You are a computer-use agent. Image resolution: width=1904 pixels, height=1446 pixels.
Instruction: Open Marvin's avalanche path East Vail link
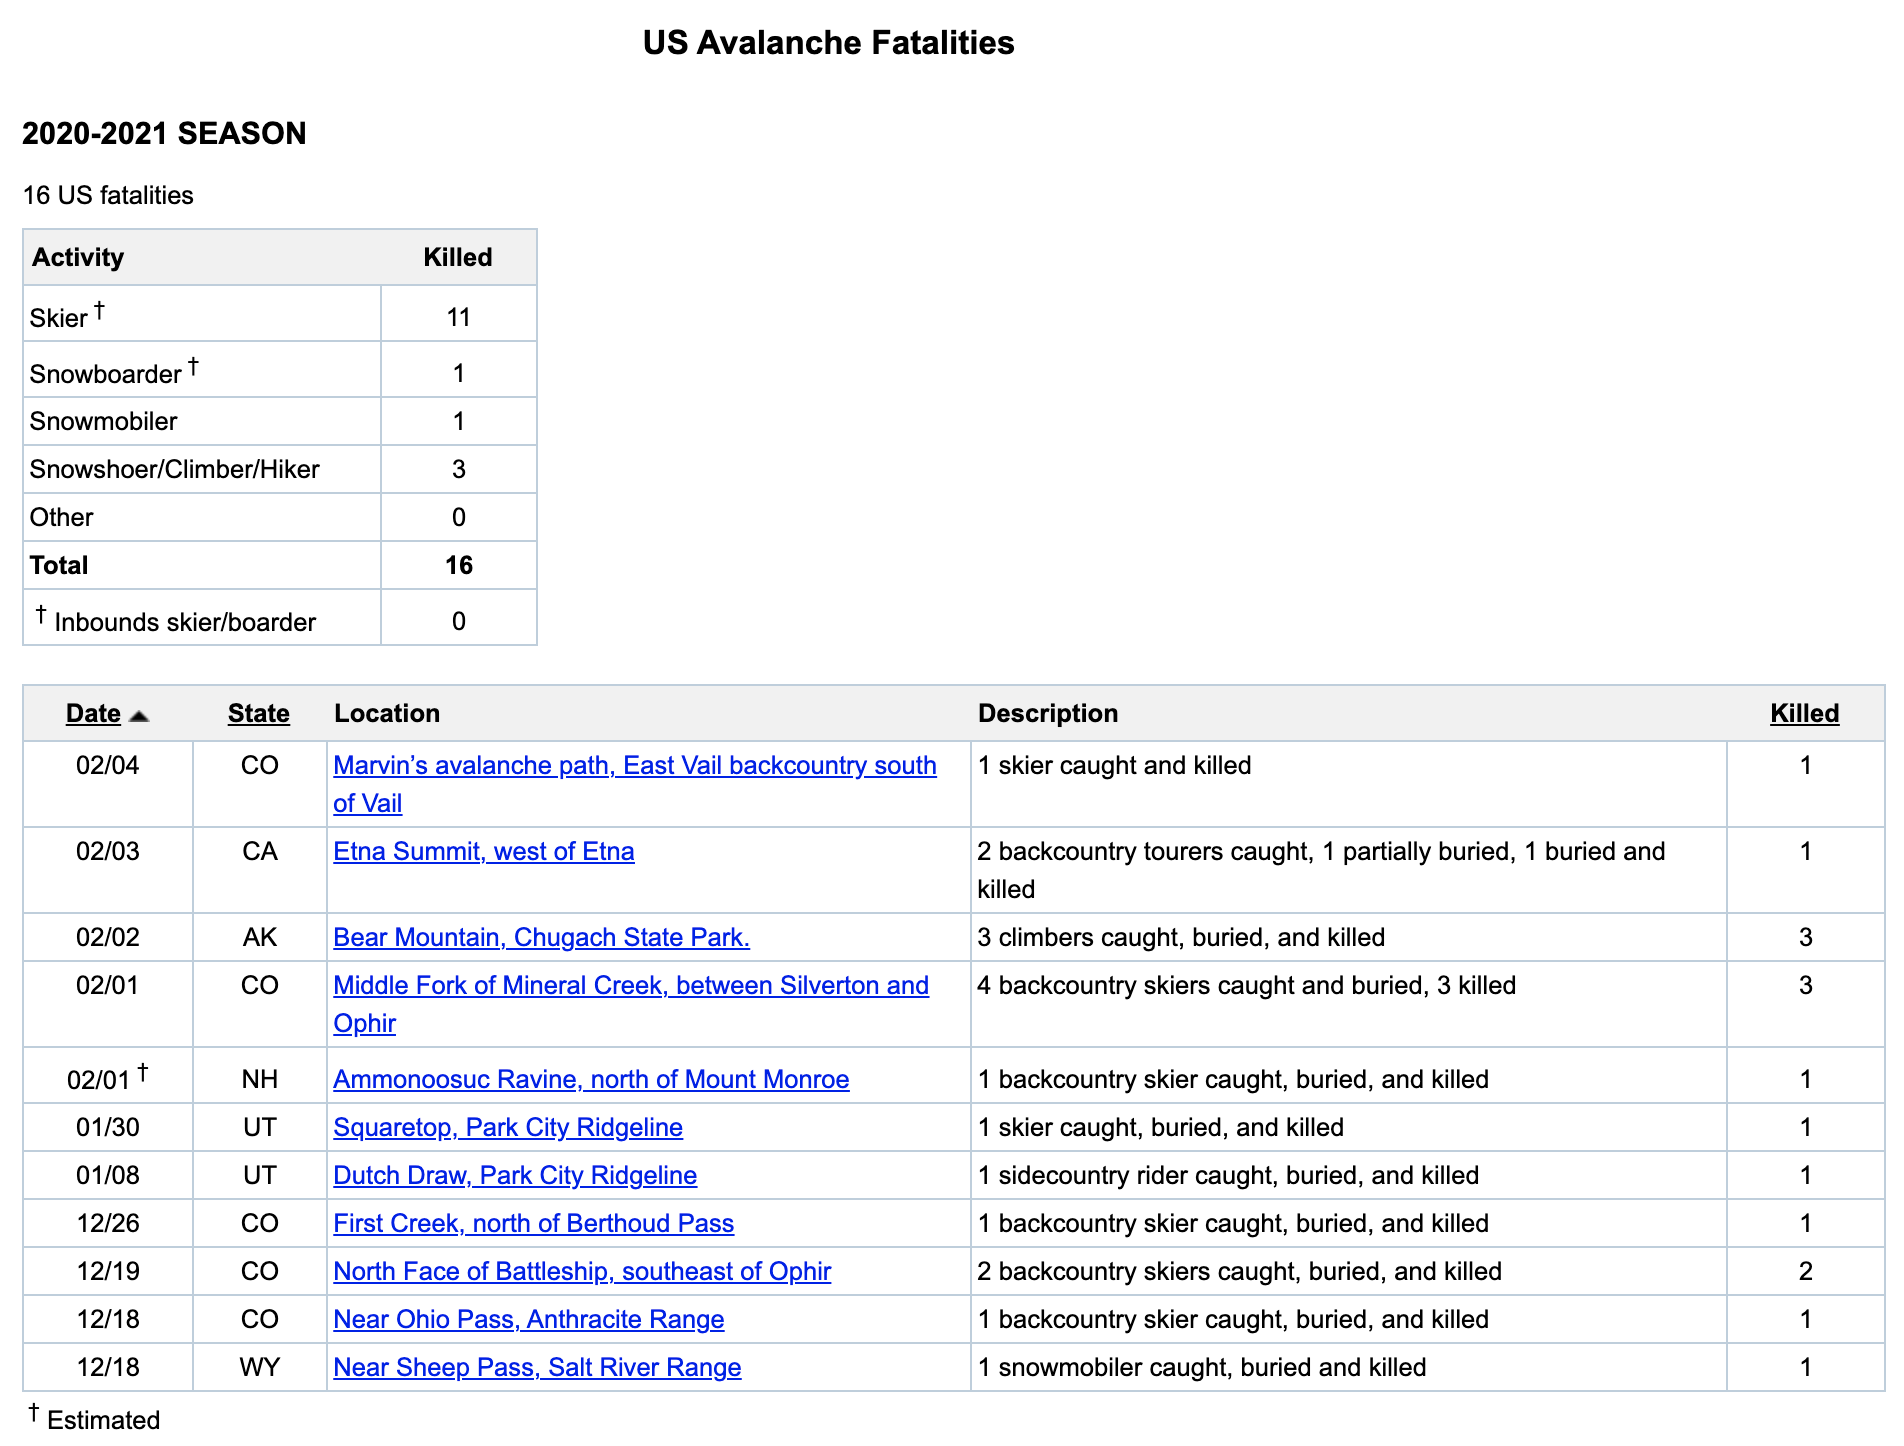(634, 784)
